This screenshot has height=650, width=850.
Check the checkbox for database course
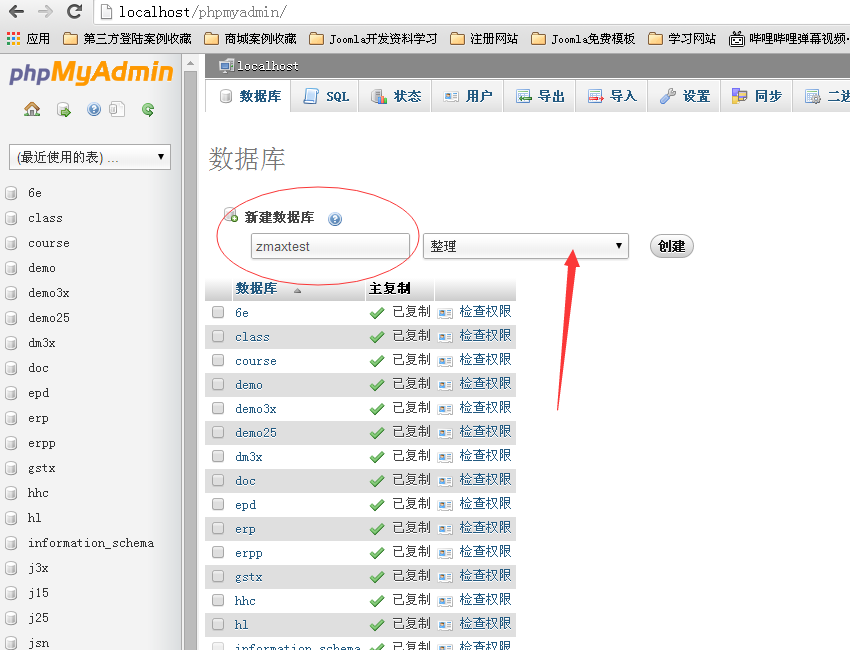click(x=218, y=360)
